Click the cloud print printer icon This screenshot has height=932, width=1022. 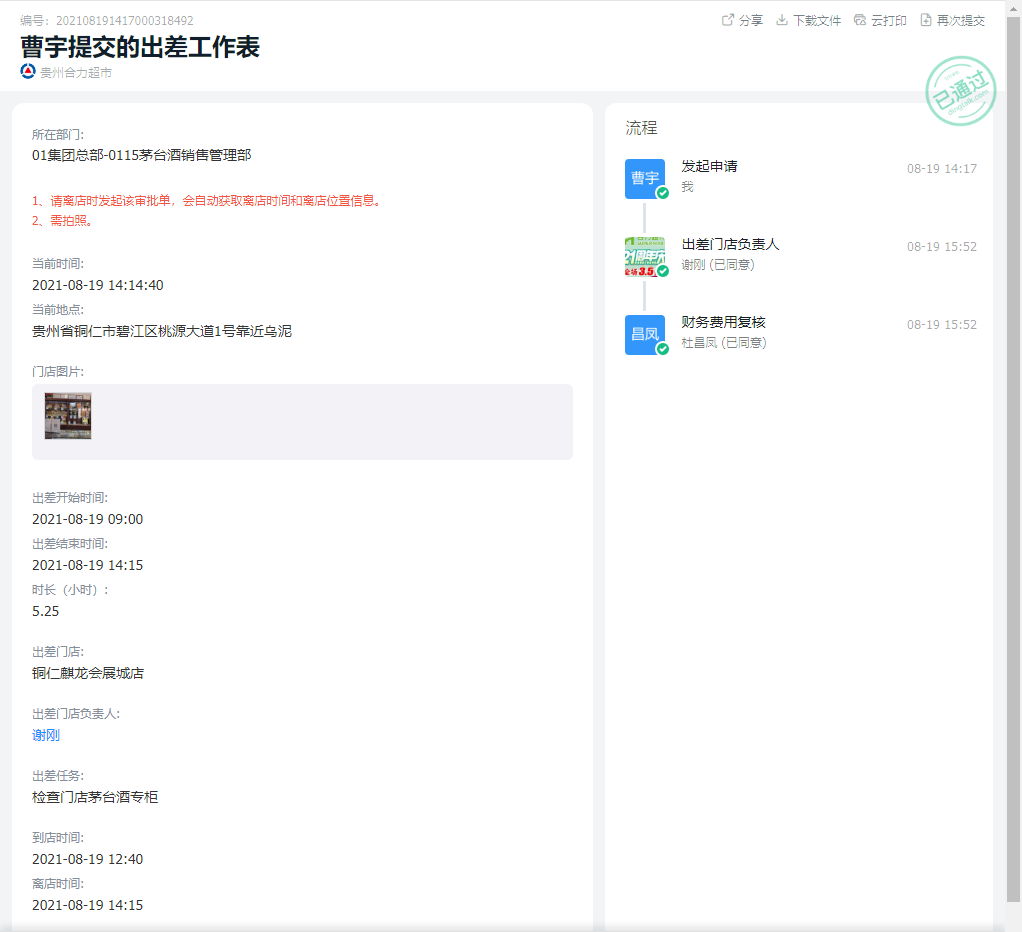(860, 20)
